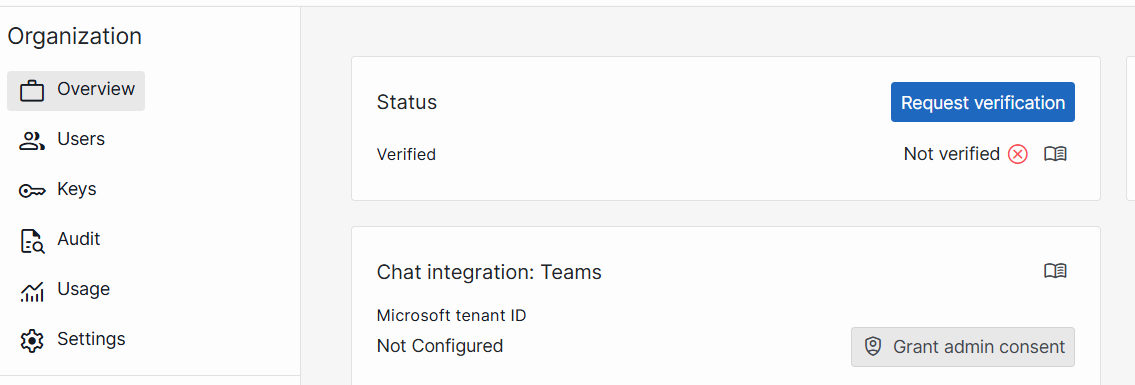Click the briefcase icon beside Overview
The image size is (1135, 385).
click(x=32, y=91)
